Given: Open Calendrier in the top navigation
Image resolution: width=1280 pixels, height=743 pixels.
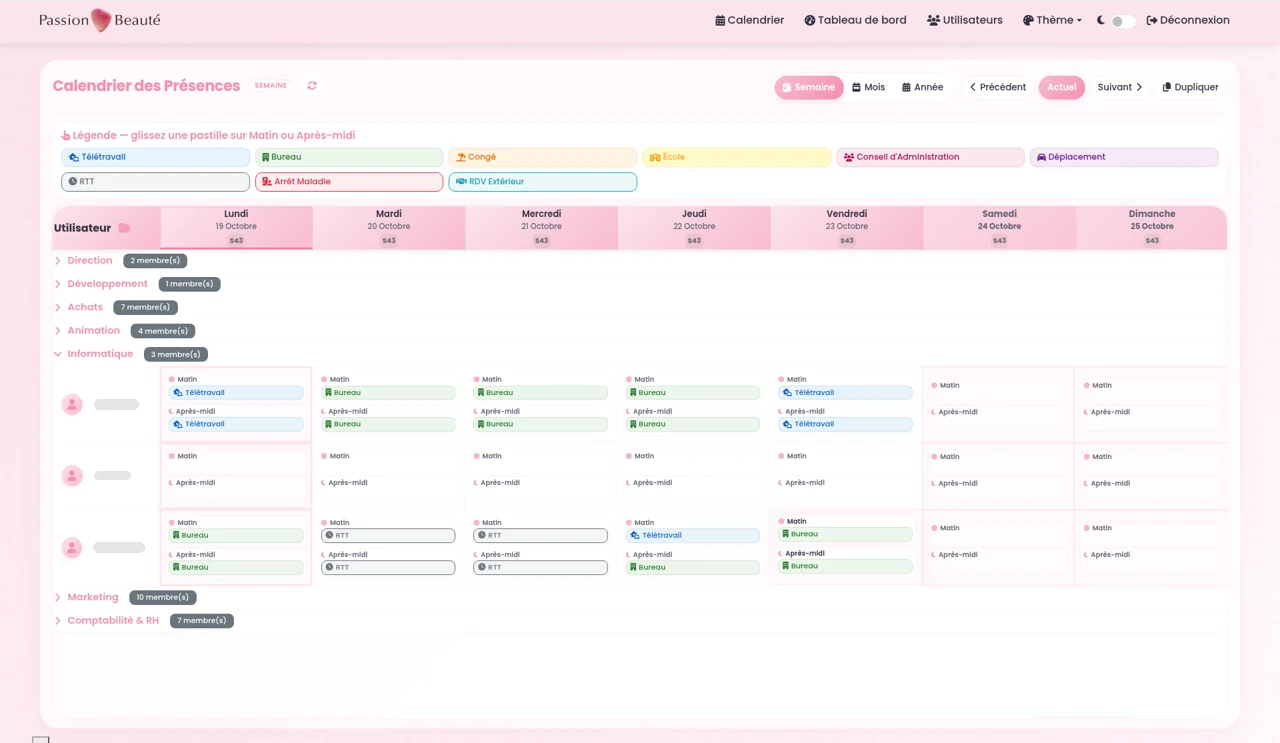Looking at the screenshot, I should coord(750,20).
